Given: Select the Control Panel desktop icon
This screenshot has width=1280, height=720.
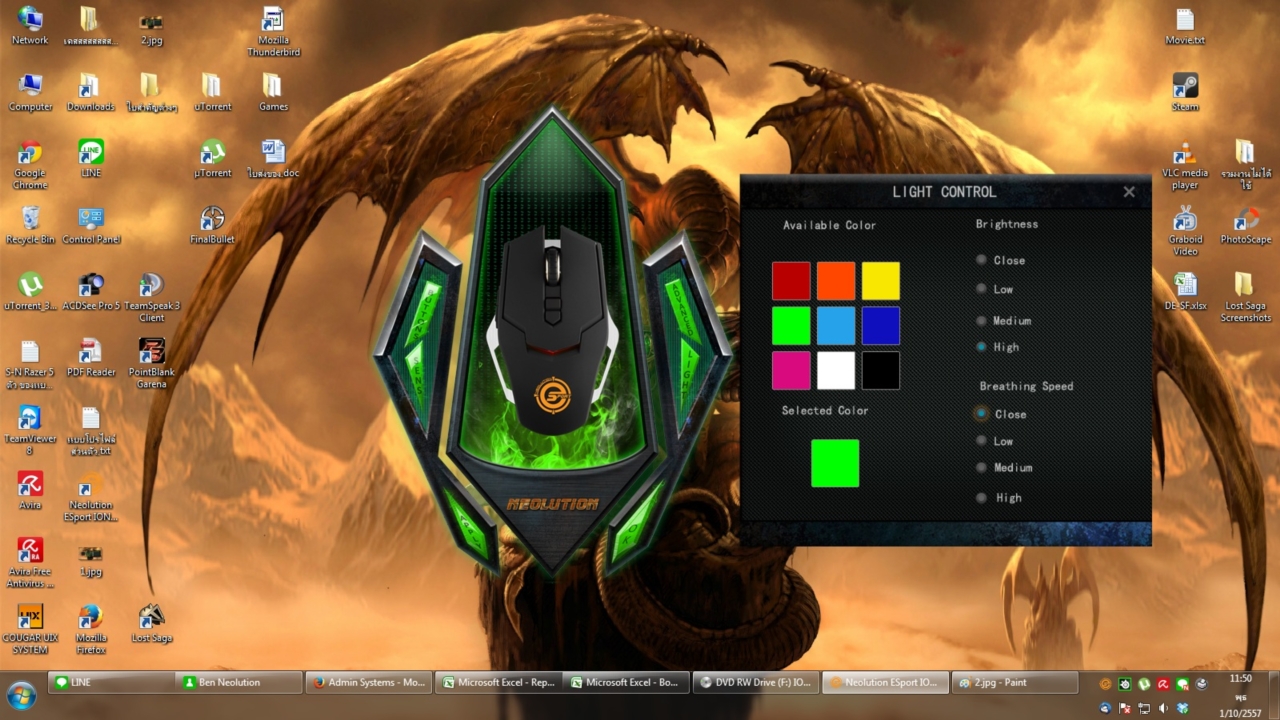Looking at the screenshot, I should point(91,225).
